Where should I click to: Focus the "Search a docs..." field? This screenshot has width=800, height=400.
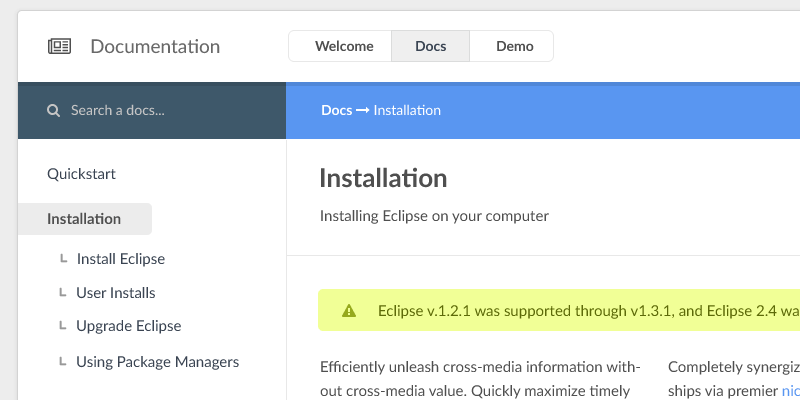click(x=160, y=111)
